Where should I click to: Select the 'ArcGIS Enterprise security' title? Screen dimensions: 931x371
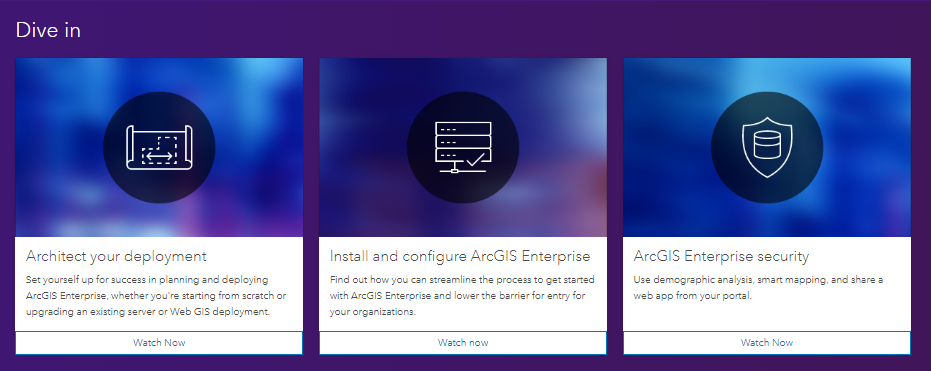point(721,256)
